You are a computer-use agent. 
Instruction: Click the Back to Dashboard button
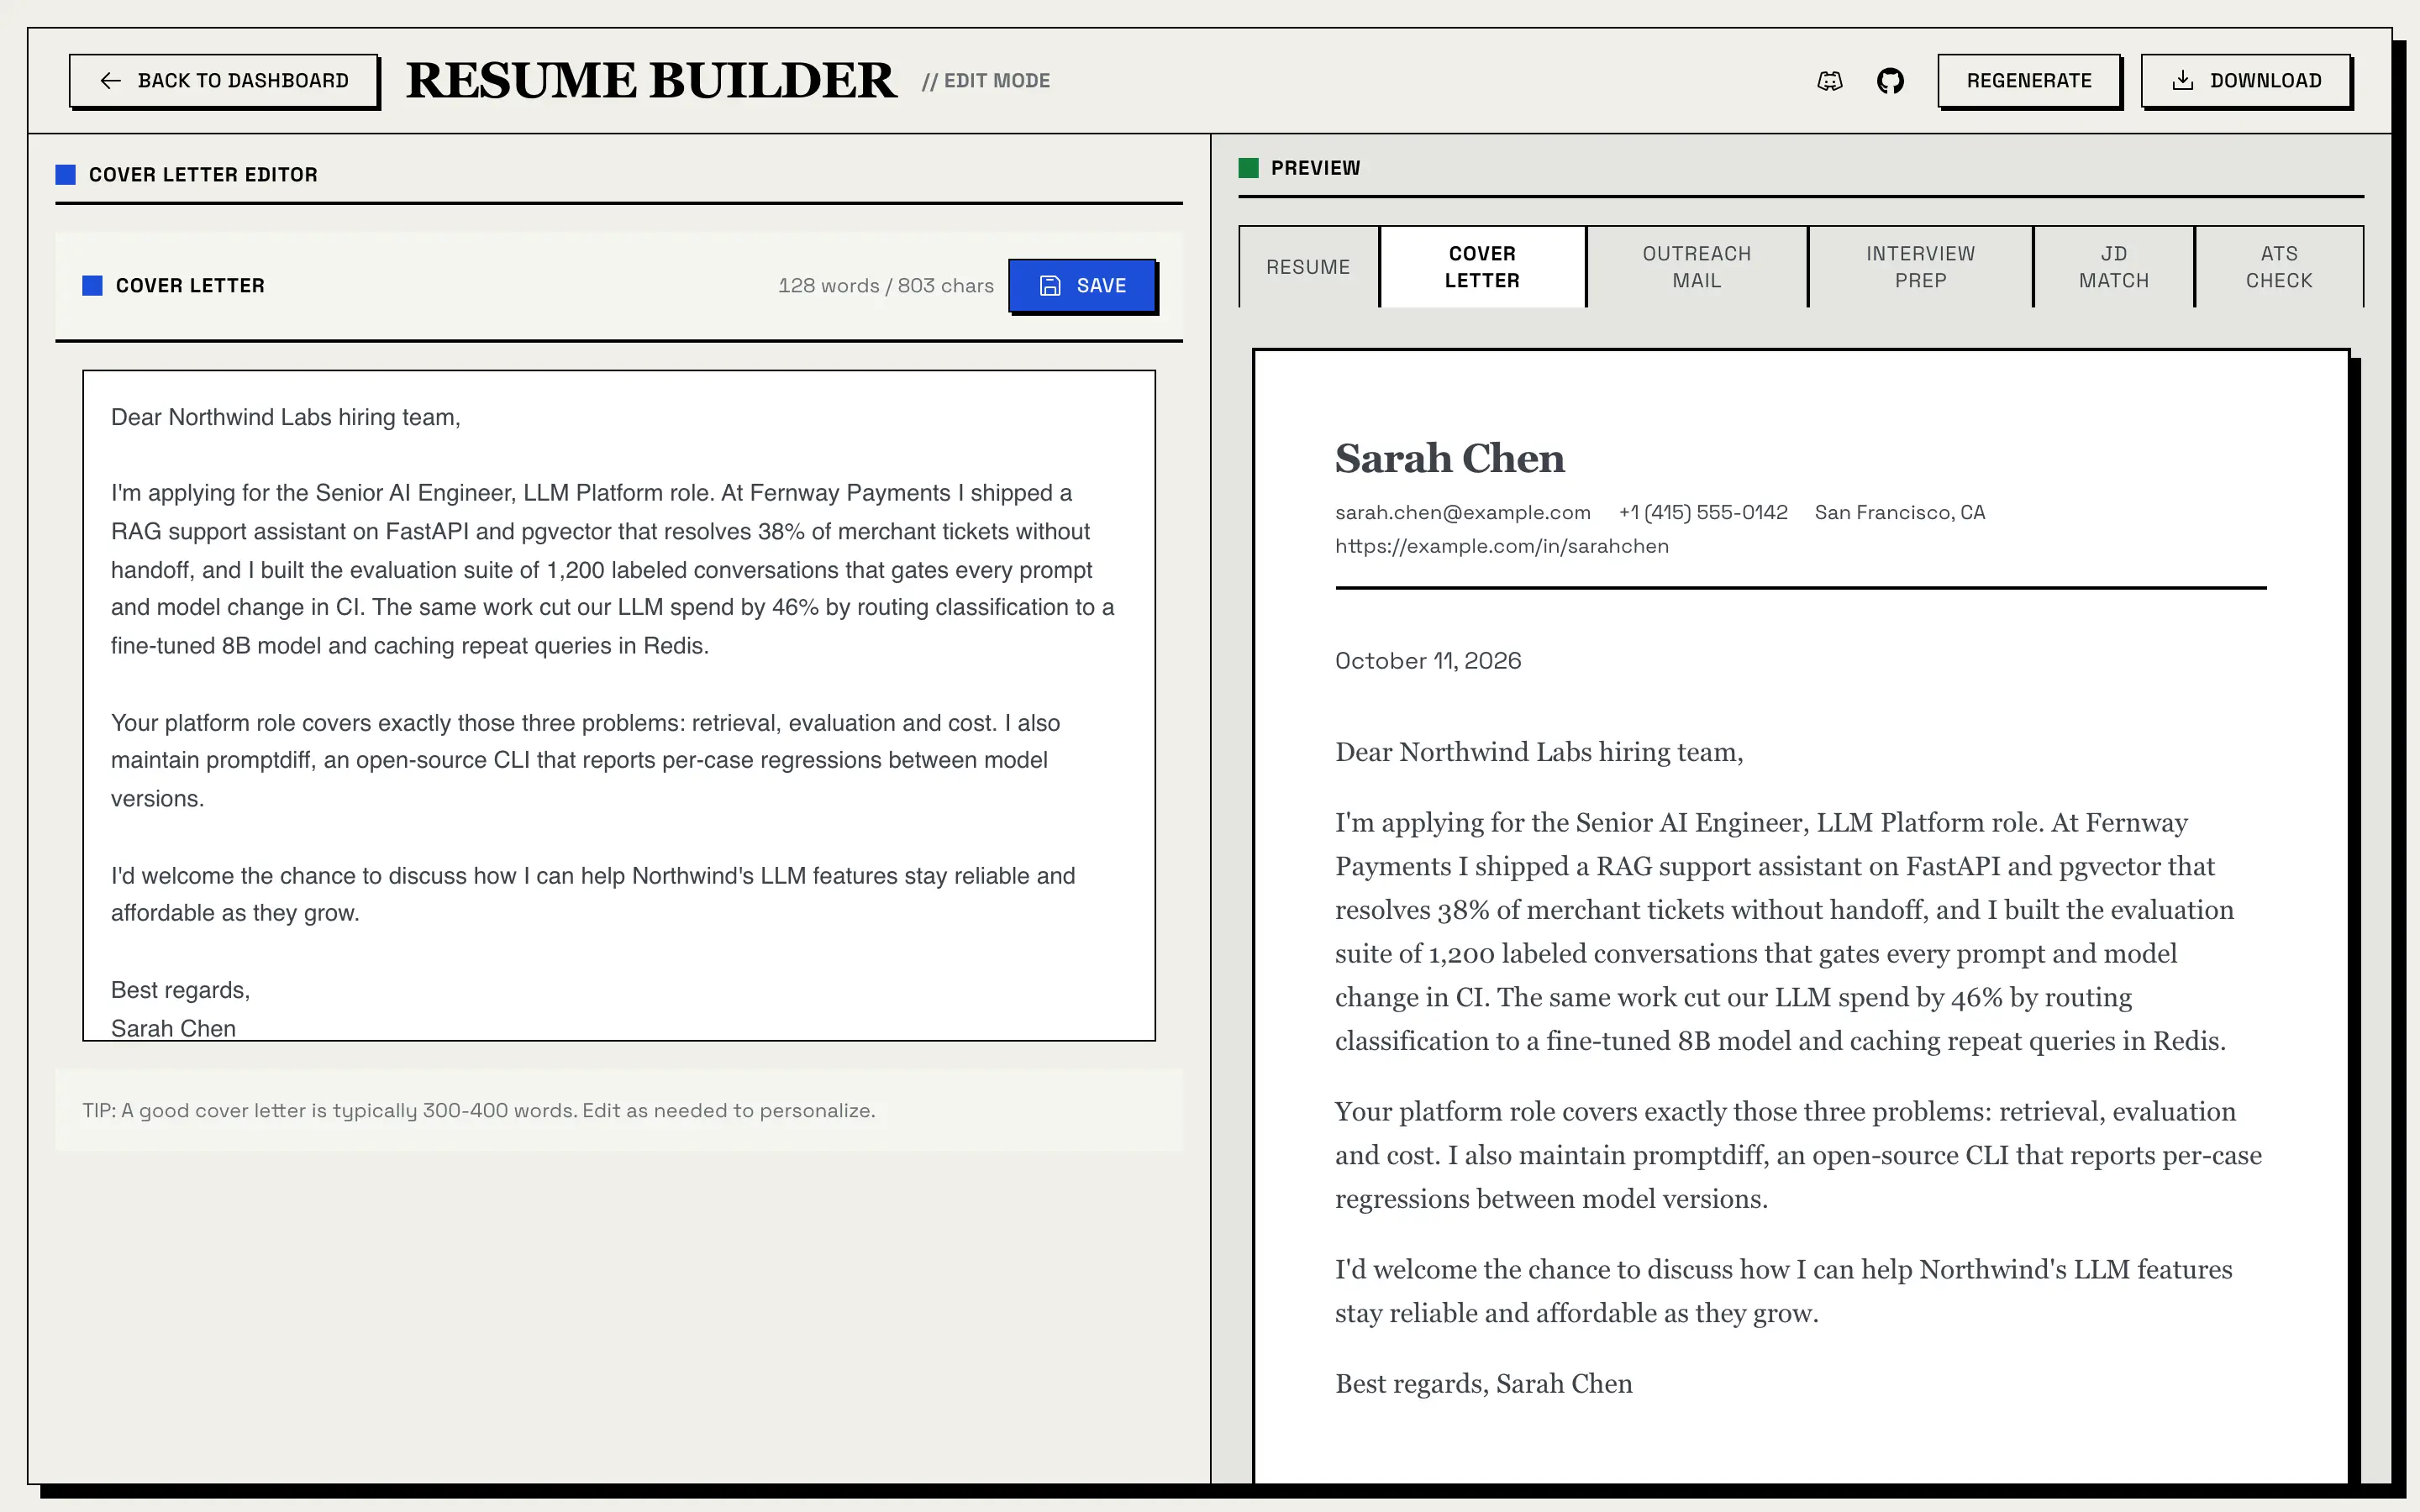[224, 81]
